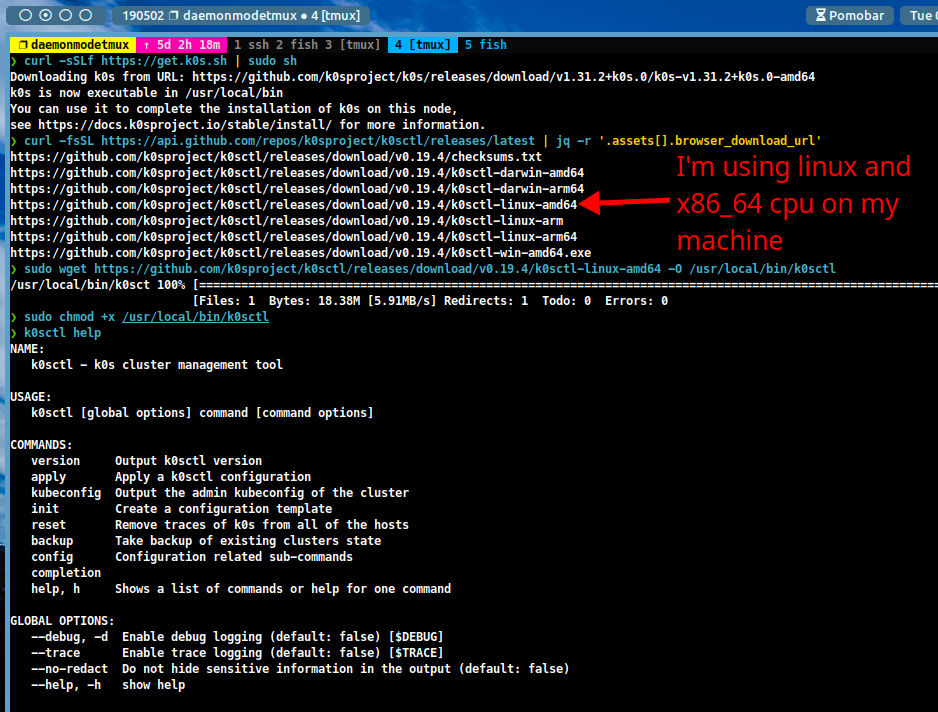Viewport: 938px width, 712px height.
Task: Click the 'help, h' command entry
Action: 56,589
